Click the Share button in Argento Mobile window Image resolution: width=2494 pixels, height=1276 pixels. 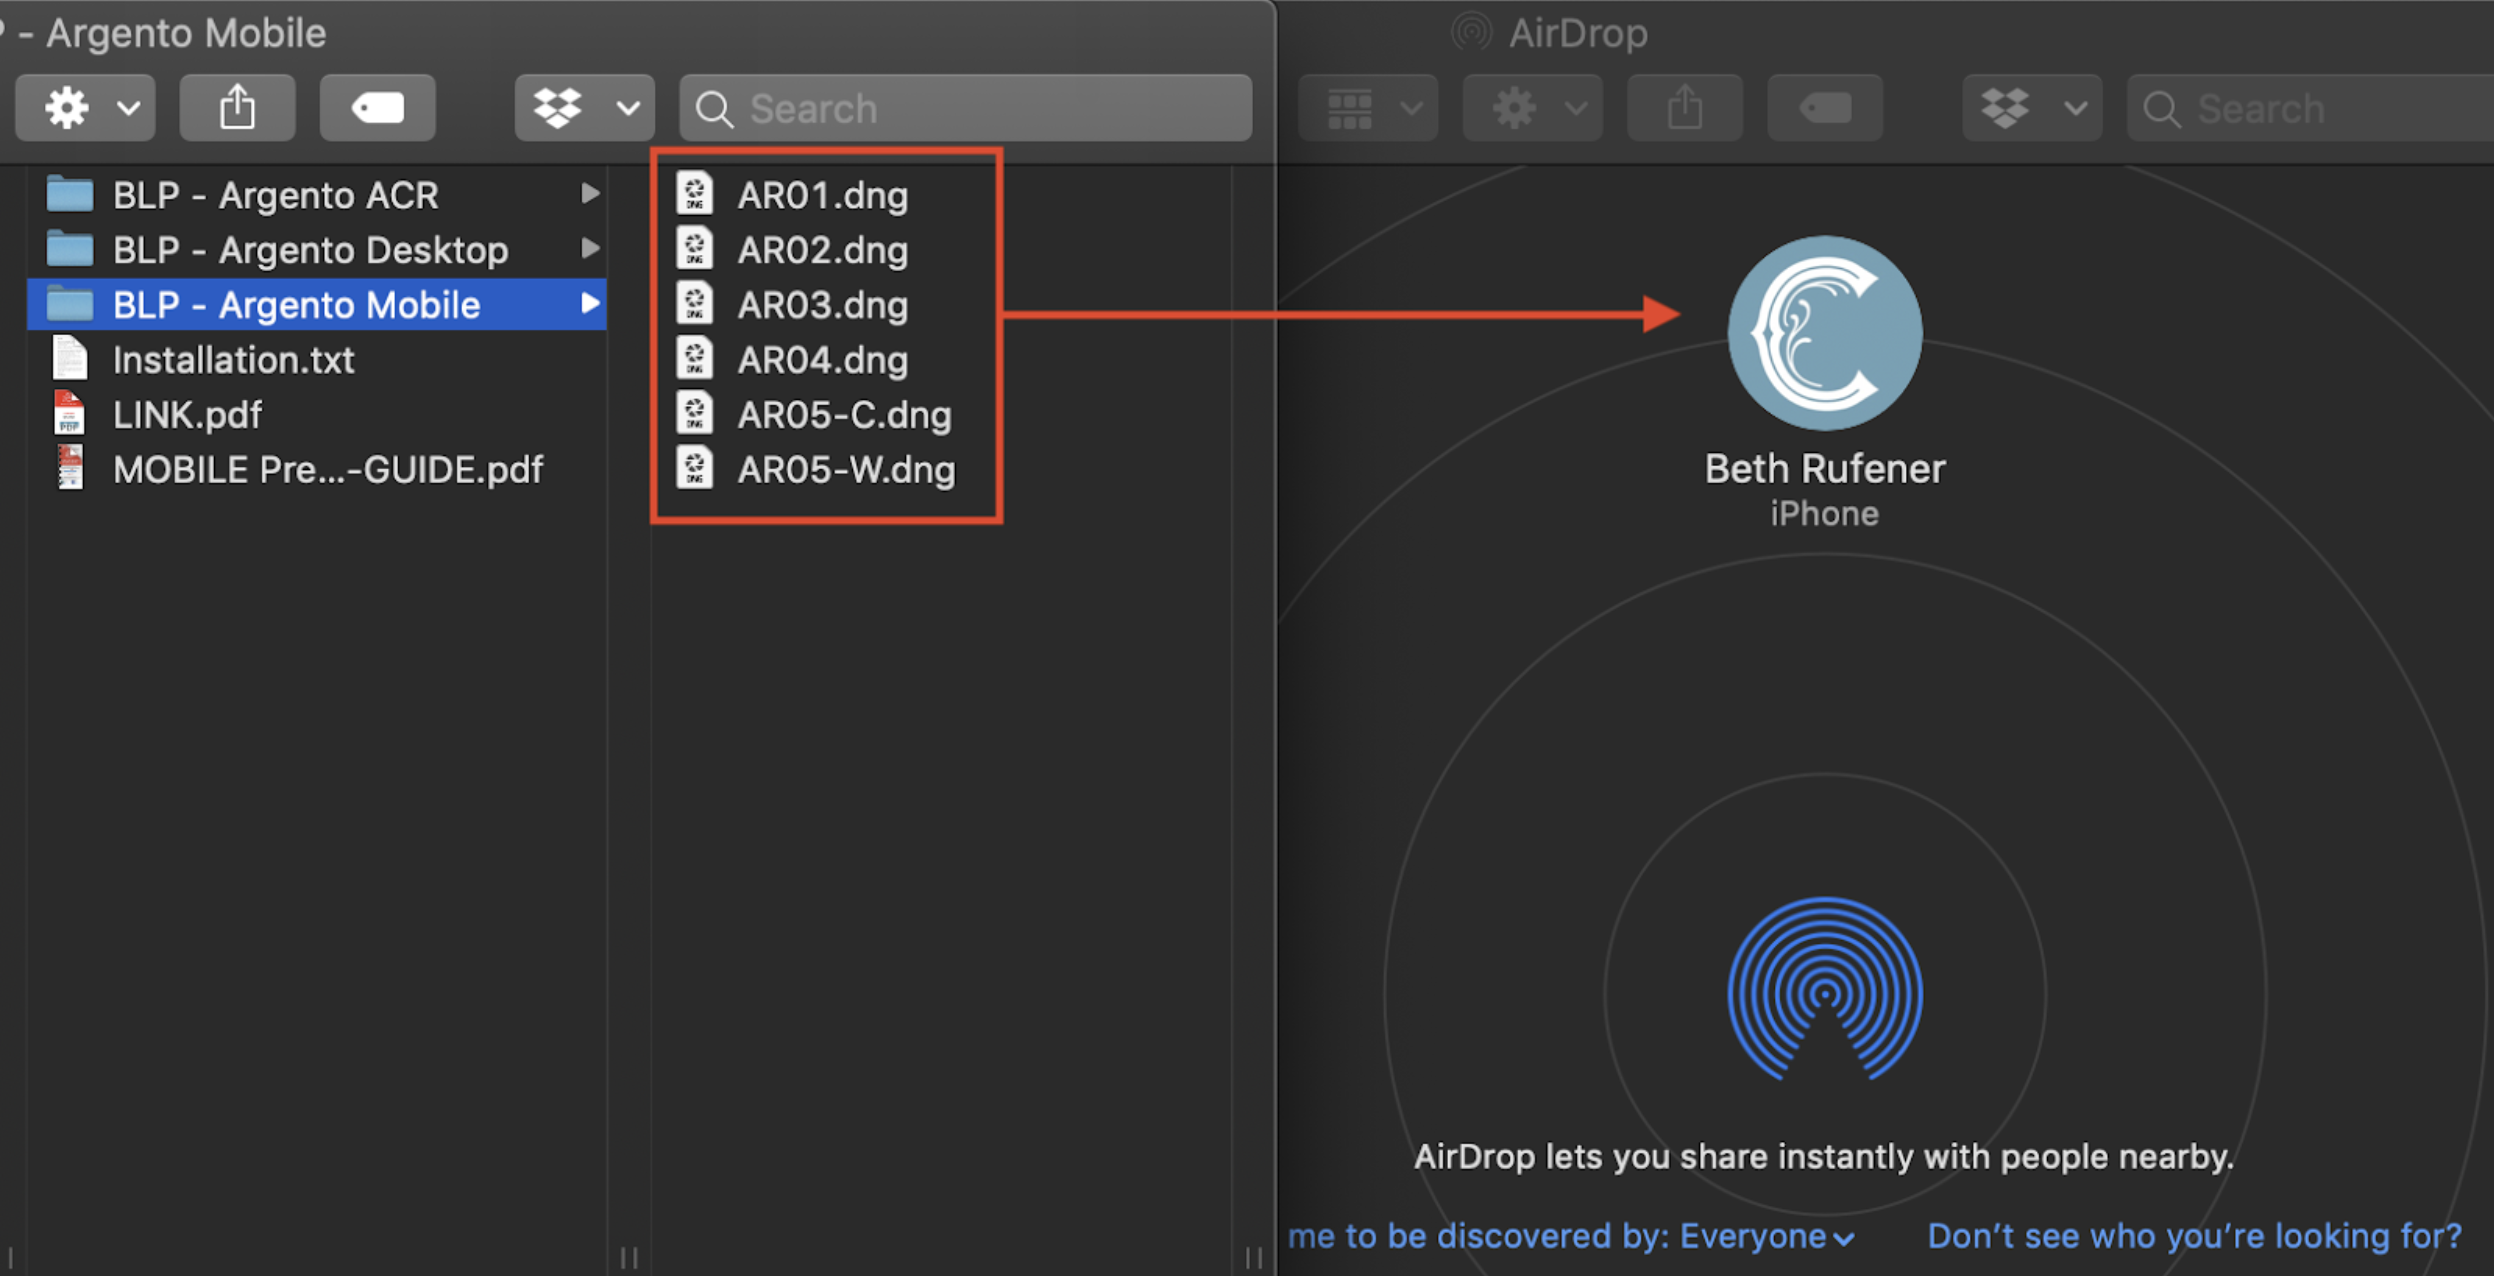(237, 108)
